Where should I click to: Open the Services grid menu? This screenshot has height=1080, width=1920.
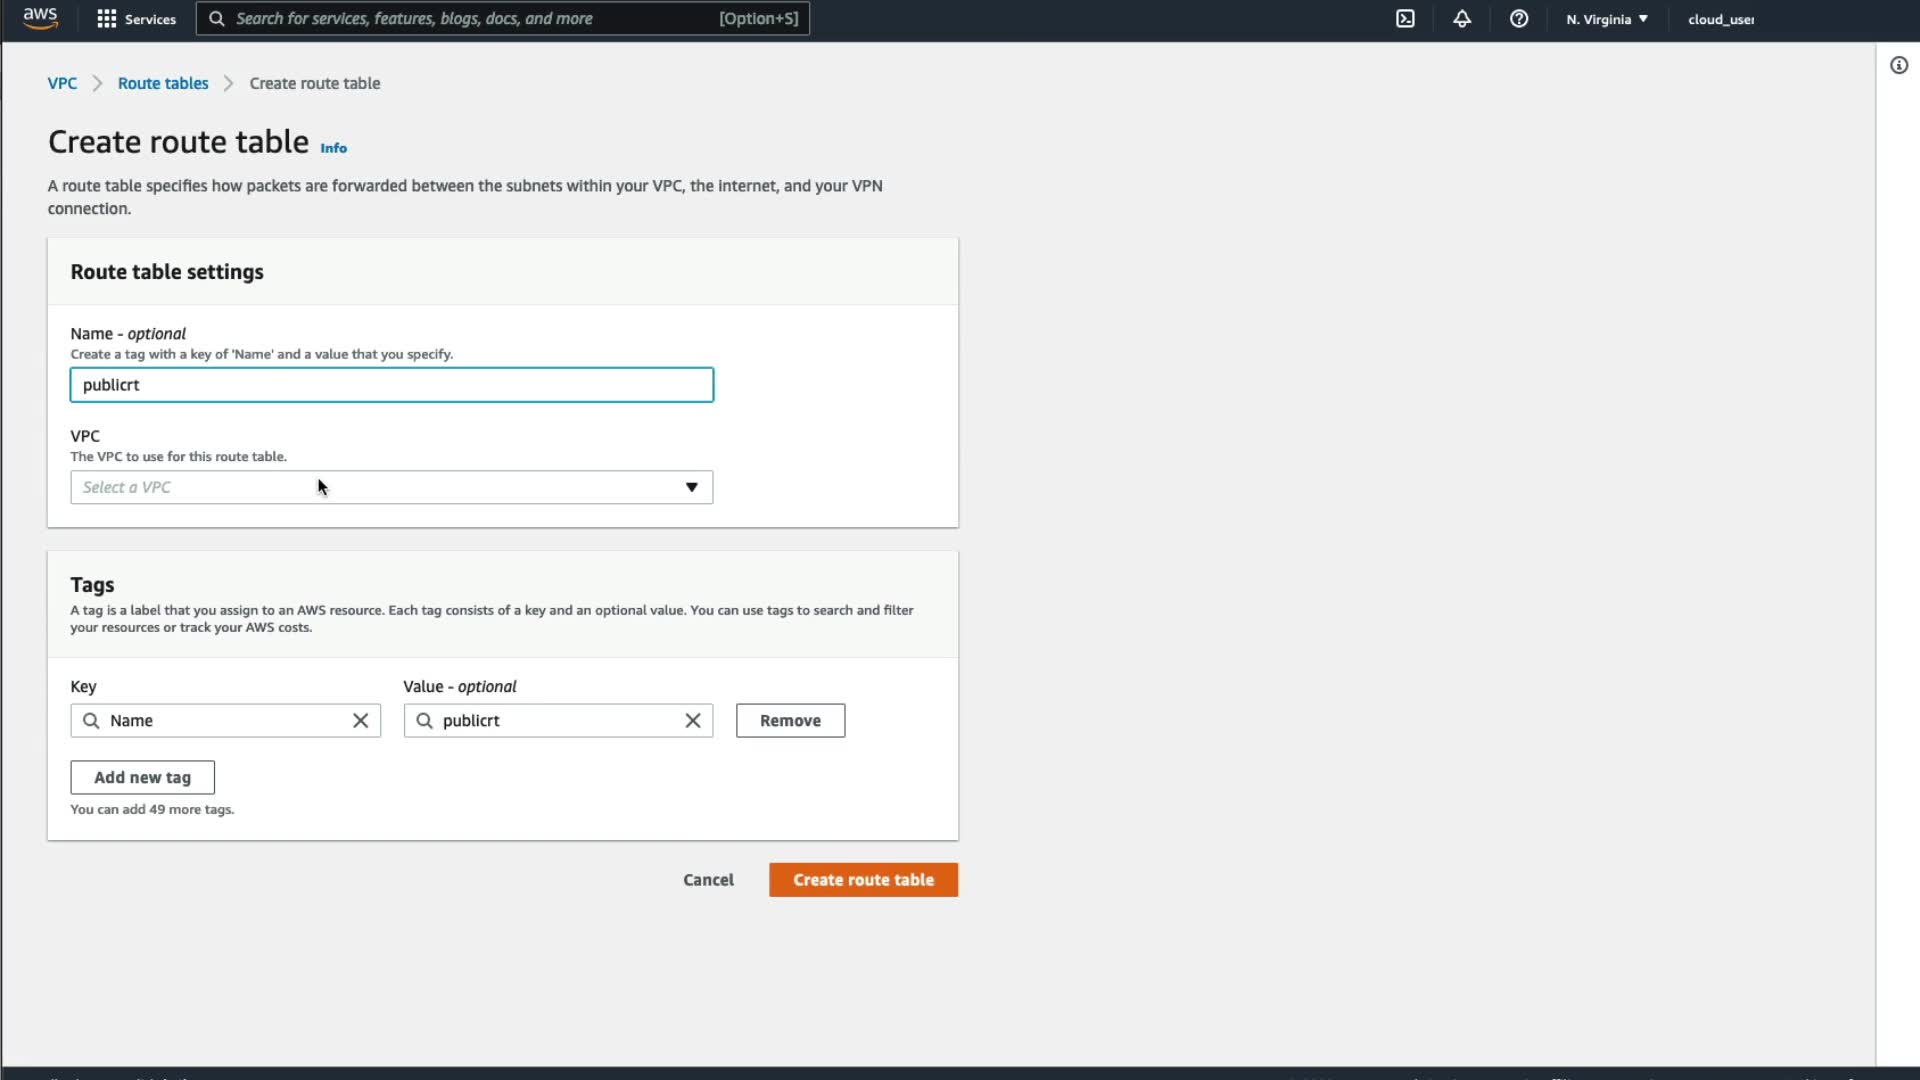pyautogui.click(x=135, y=19)
